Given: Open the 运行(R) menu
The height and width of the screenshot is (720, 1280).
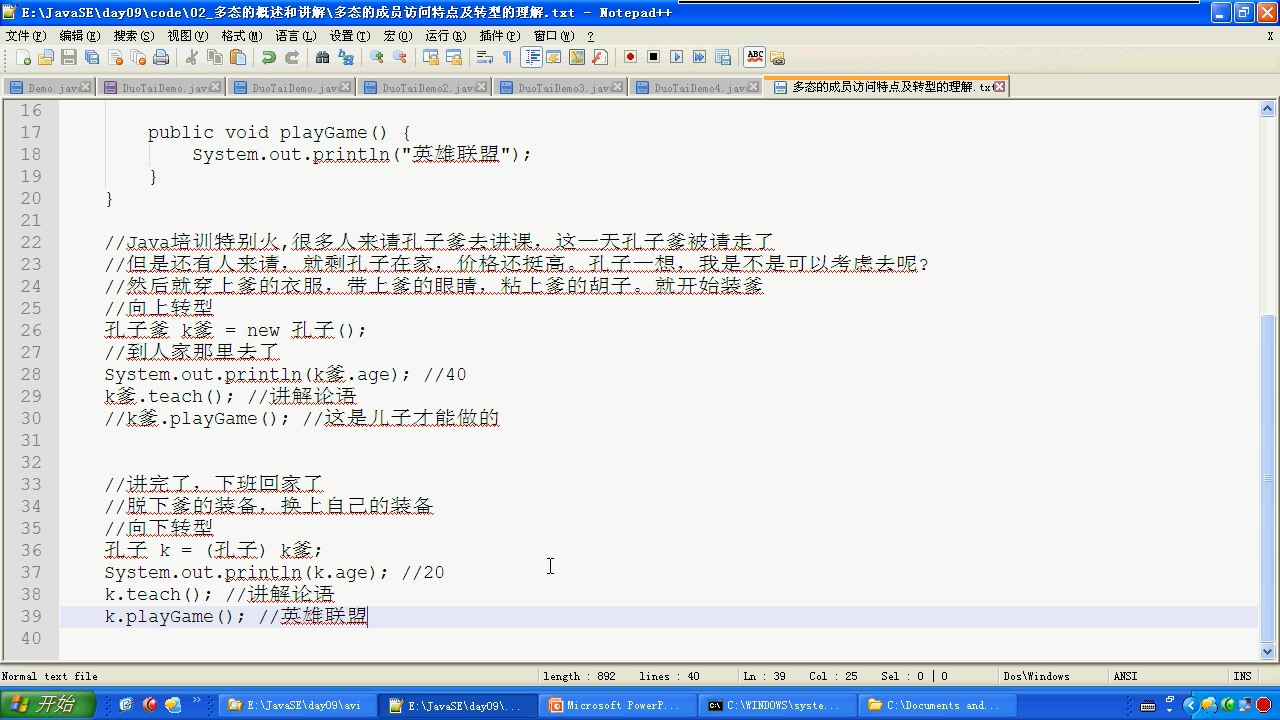Looking at the screenshot, I should pyautogui.click(x=445, y=36).
